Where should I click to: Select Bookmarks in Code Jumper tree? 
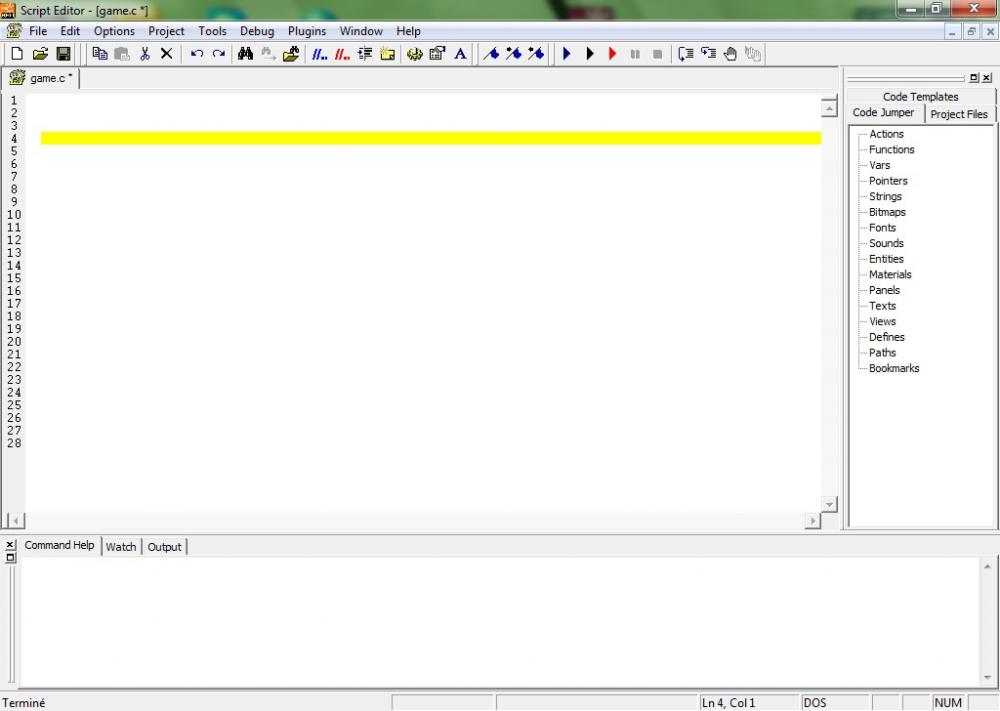pyautogui.click(x=893, y=368)
